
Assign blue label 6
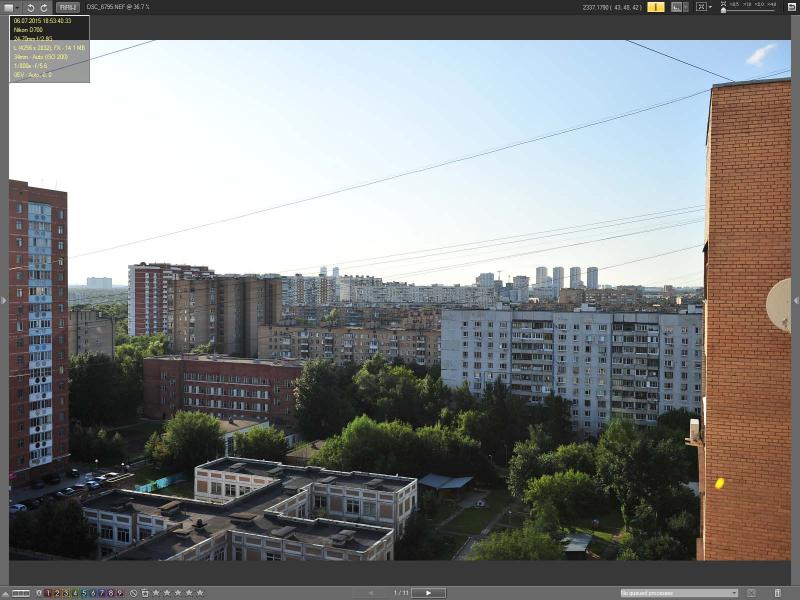tap(93, 593)
